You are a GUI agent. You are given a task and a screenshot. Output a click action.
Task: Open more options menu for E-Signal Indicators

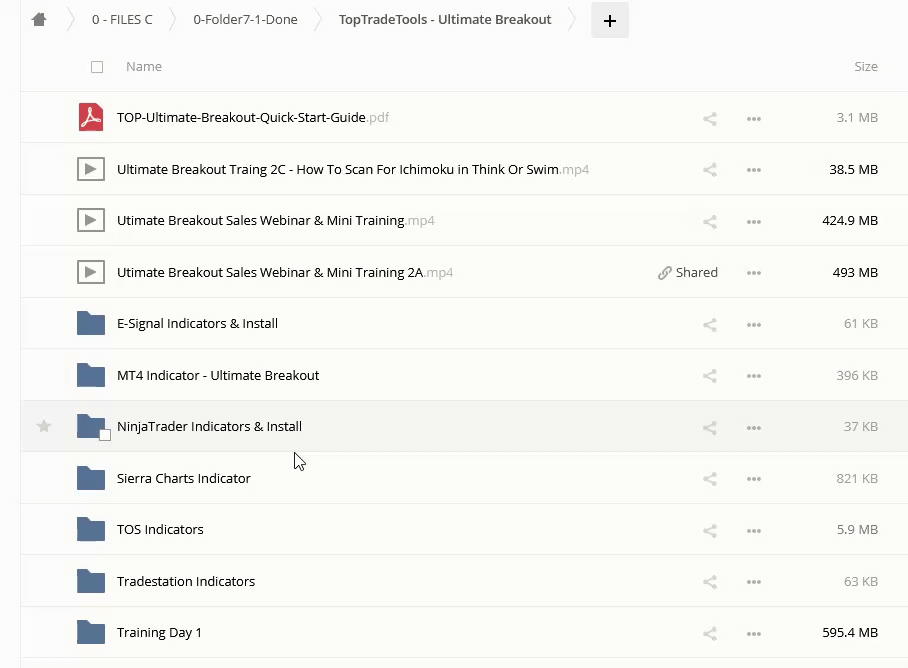tap(754, 324)
